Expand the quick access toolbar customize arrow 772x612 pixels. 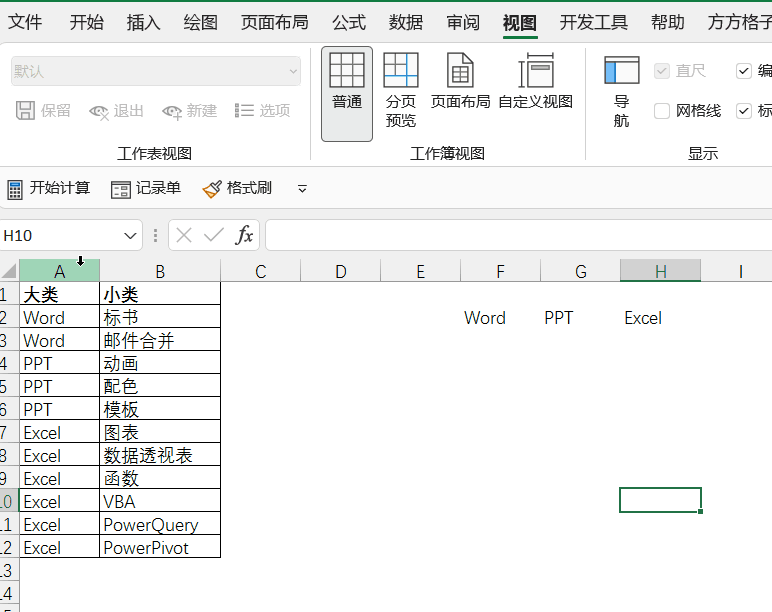click(x=302, y=189)
